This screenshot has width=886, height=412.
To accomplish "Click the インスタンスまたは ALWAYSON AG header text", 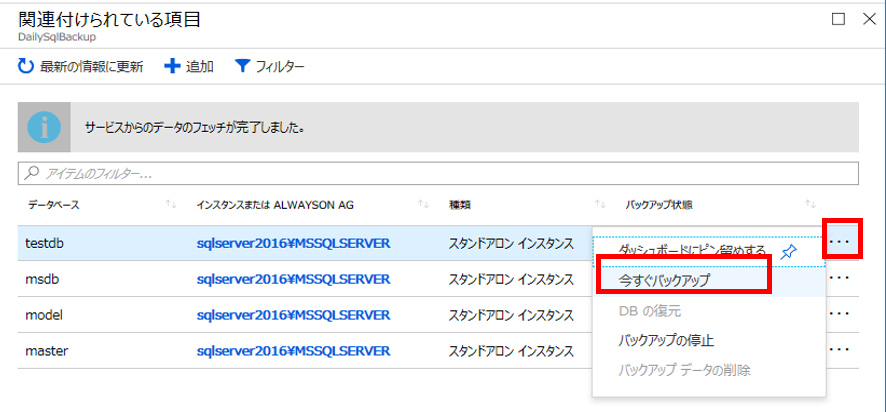I will click(275, 205).
